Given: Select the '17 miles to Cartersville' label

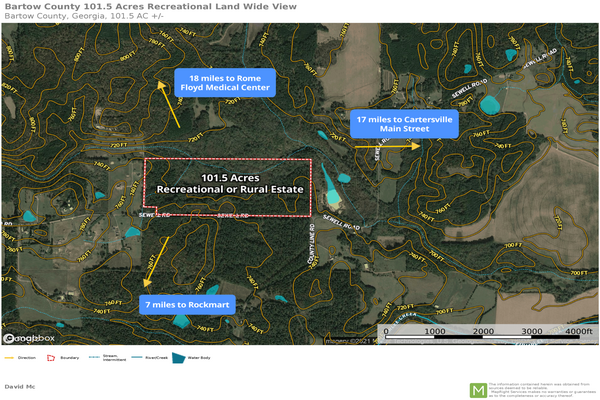Looking at the screenshot, I should (405, 124).
